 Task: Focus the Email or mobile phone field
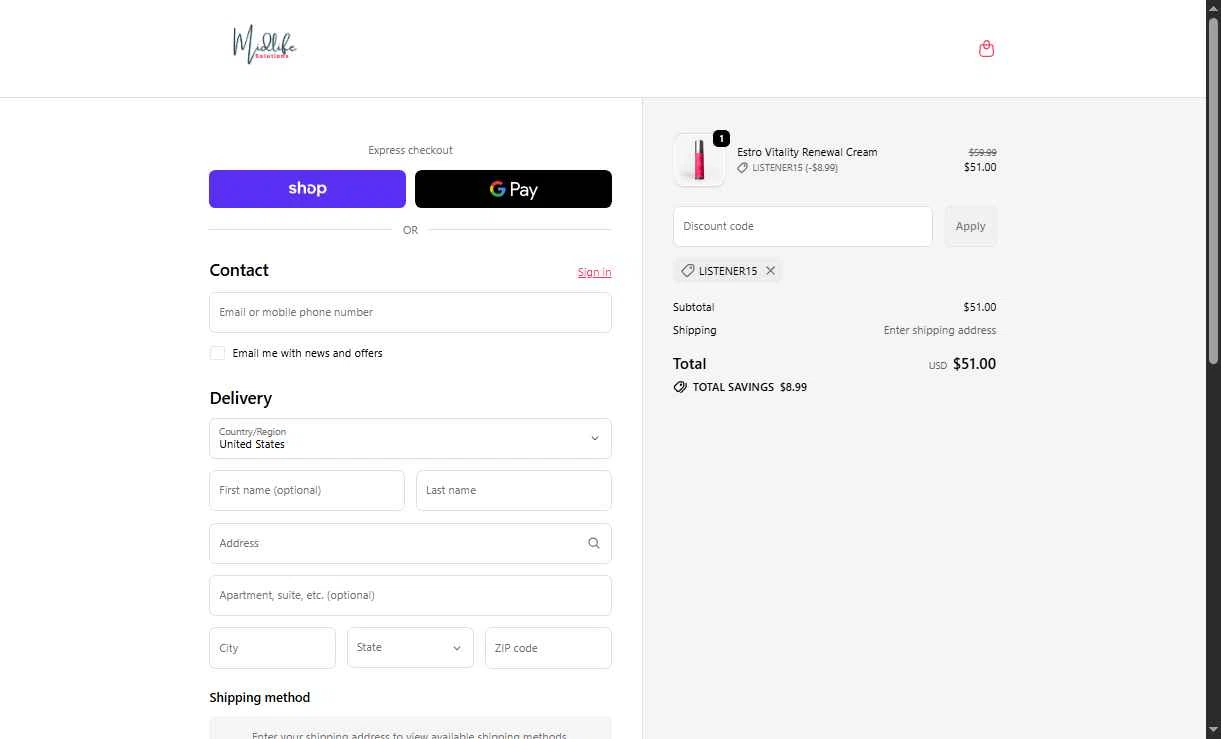click(410, 312)
